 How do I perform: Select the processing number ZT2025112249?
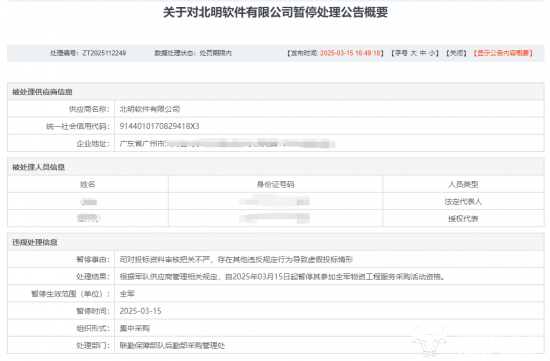[x=104, y=53]
